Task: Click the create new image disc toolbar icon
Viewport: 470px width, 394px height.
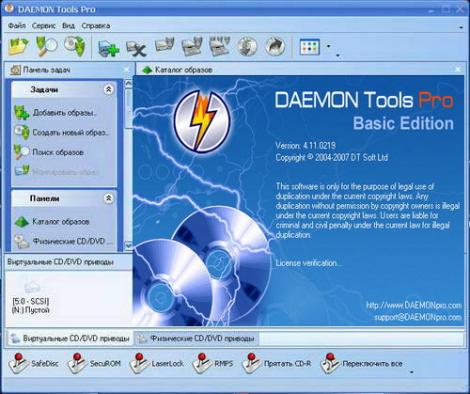Action: pyautogui.click(x=75, y=46)
